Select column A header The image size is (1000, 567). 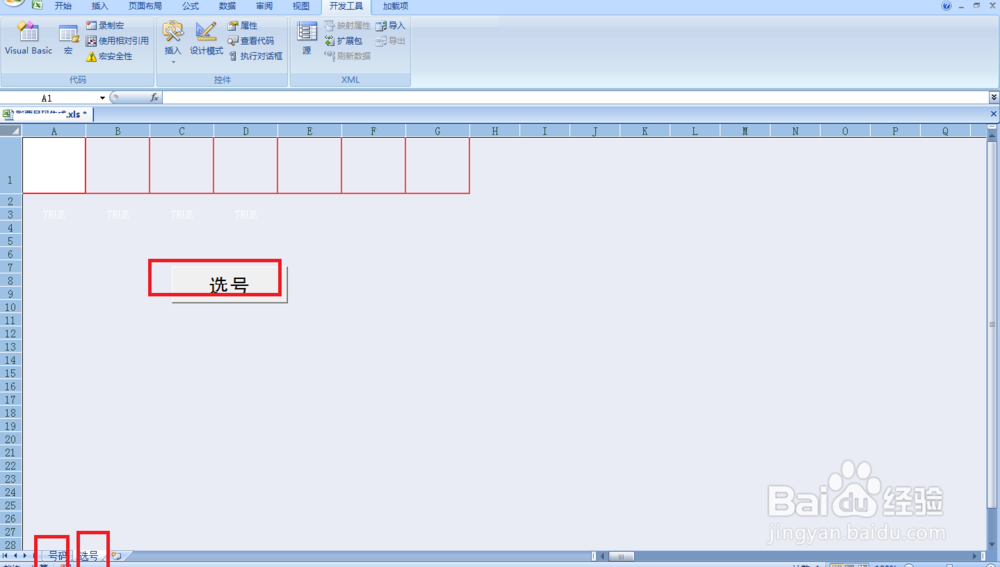(x=54, y=131)
